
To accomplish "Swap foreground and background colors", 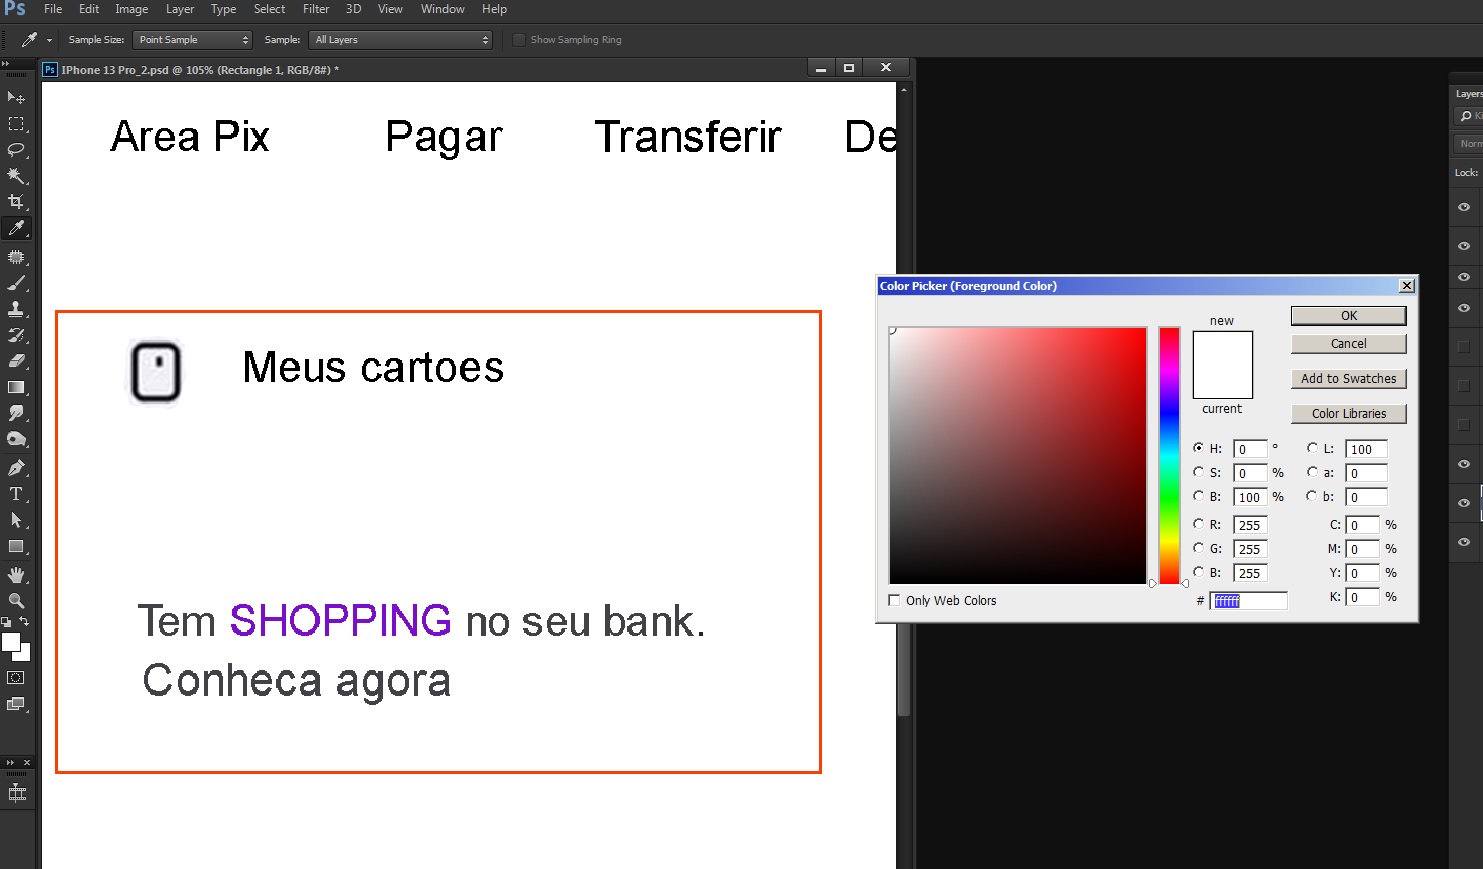I will (25, 622).
